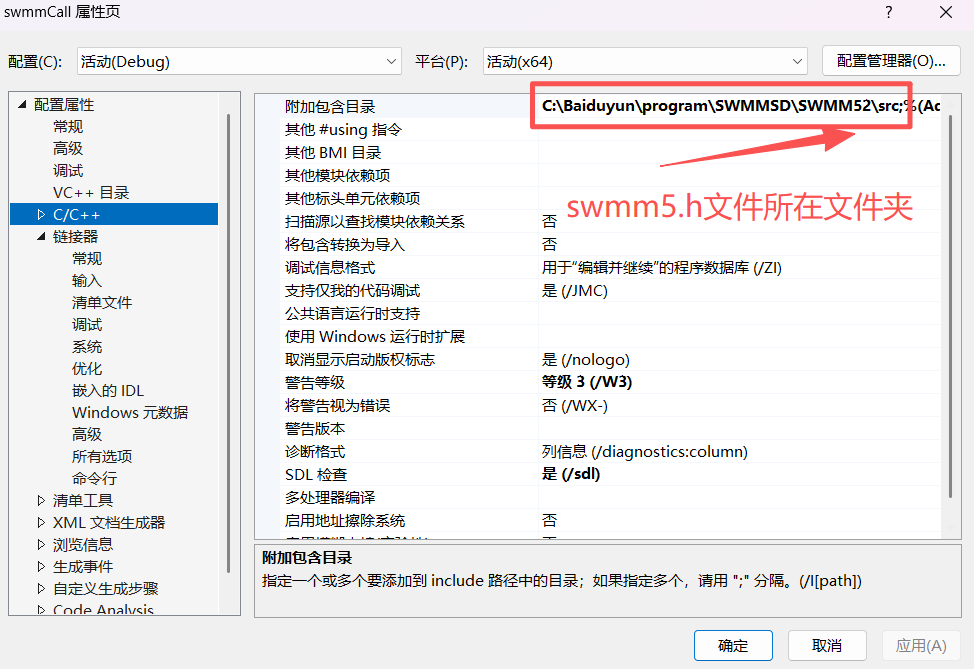Open the 平台(P) dropdown showing 活动(x64)
This screenshot has height=669, width=974.
coord(645,61)
